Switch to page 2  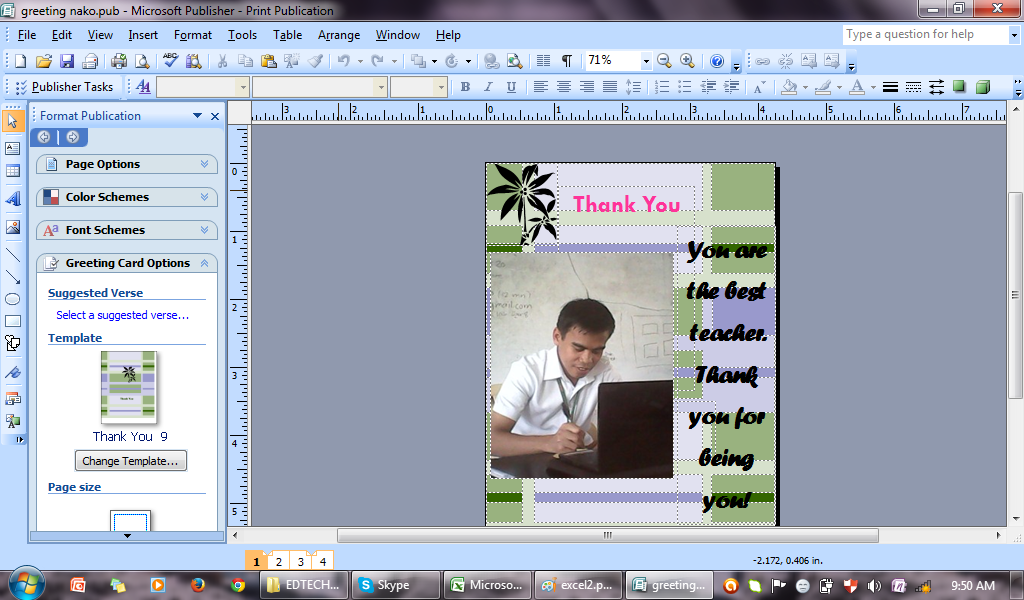coord(278,561)
